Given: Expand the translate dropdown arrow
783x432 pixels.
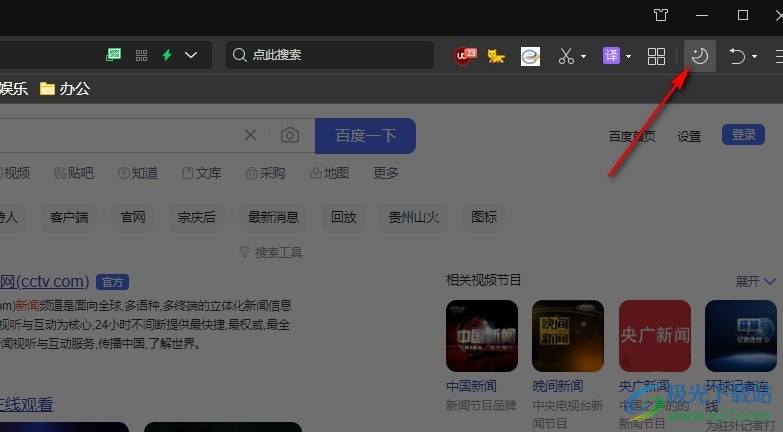Looking at the screenshot, I should [628, 56].
